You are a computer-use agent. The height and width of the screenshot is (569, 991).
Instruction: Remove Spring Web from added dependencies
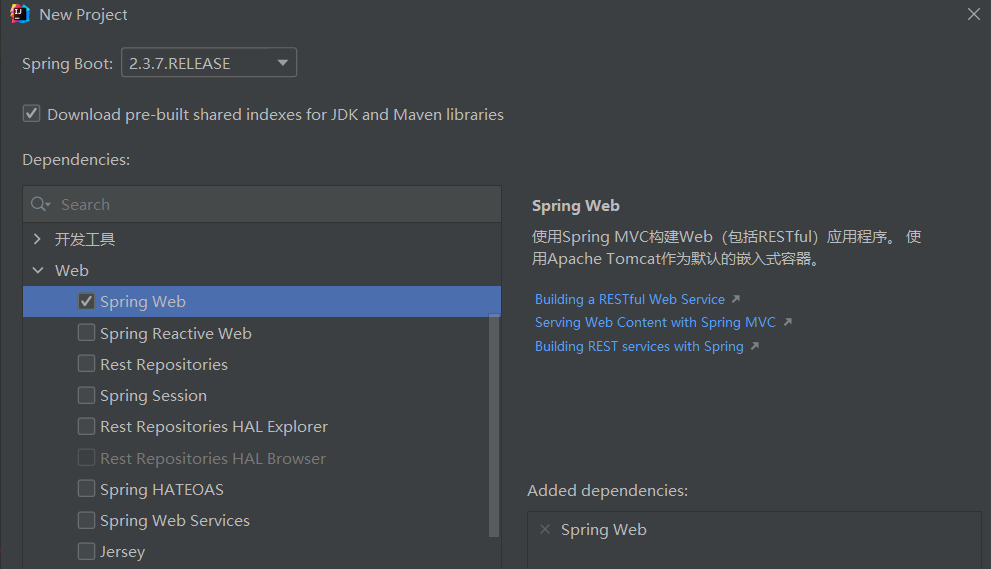545,529
